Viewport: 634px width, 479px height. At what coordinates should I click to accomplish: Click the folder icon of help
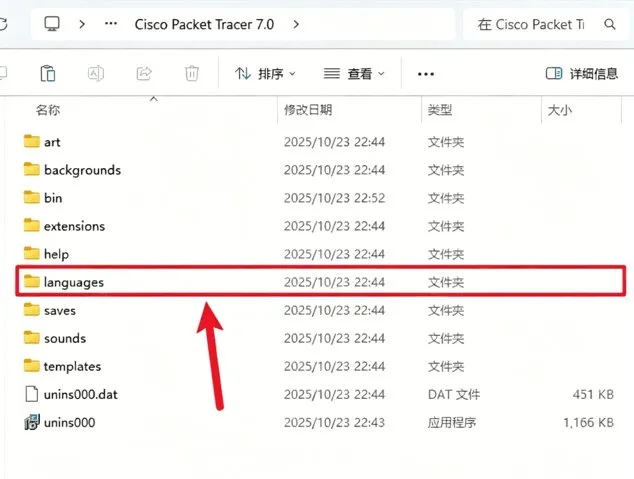pyautogui.click(x=32, y=253)
